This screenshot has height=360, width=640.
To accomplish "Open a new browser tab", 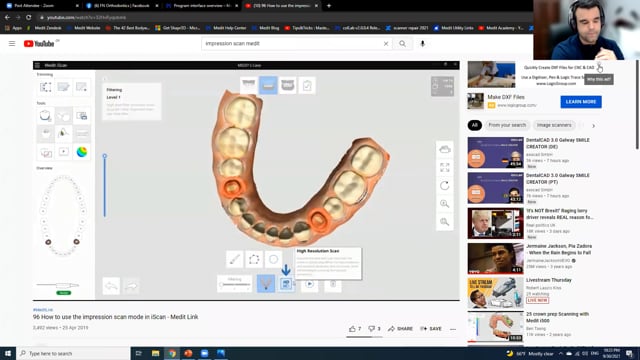I will click(329, 6).
